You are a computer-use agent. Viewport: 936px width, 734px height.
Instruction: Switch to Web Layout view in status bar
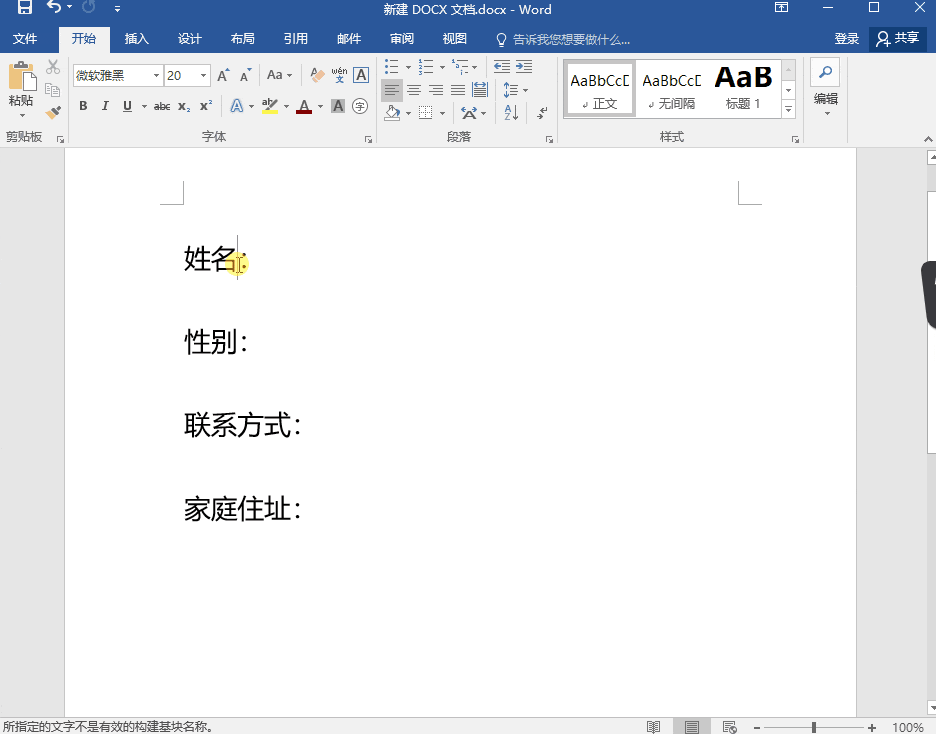point(729,727)
